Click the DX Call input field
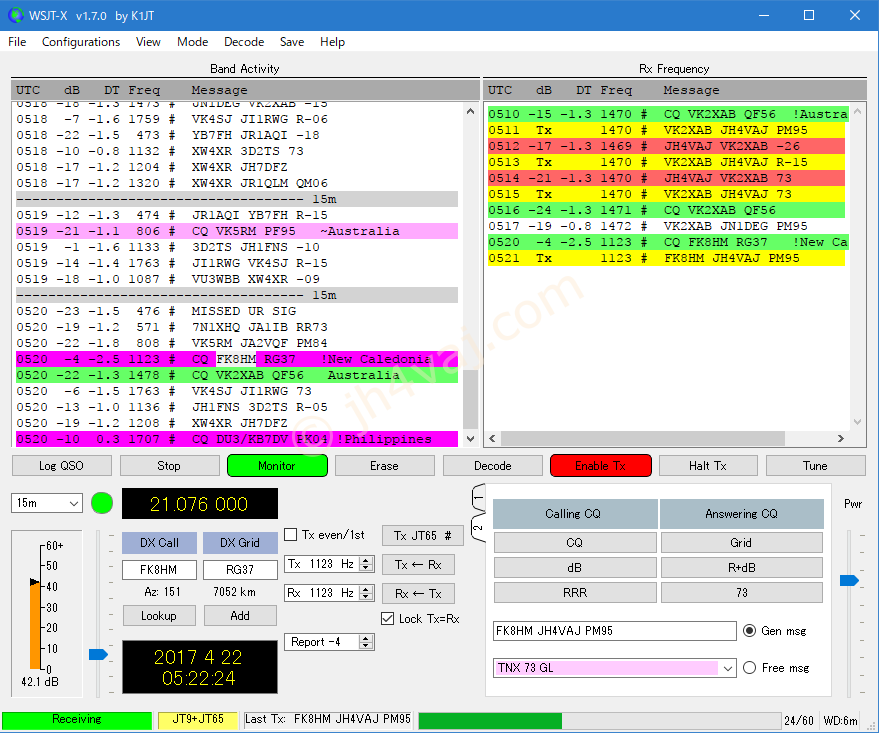This screenshot has height=733, width=879. 159,570
